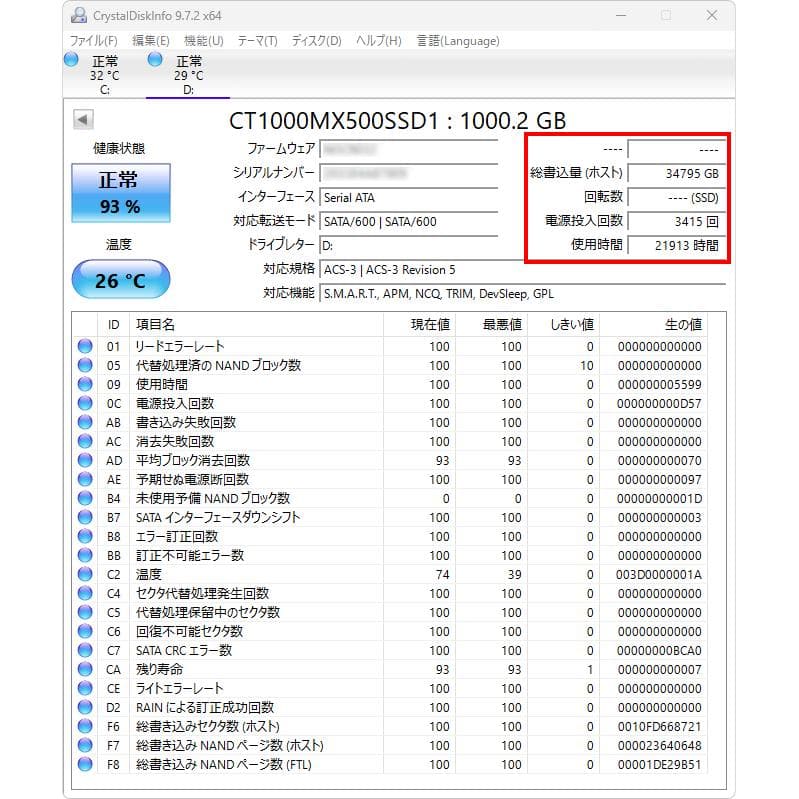This screenshot has width=799, height=799.
Task: Click status orb for 01 リードエラーレート
Action: click(x=85, y=347)
